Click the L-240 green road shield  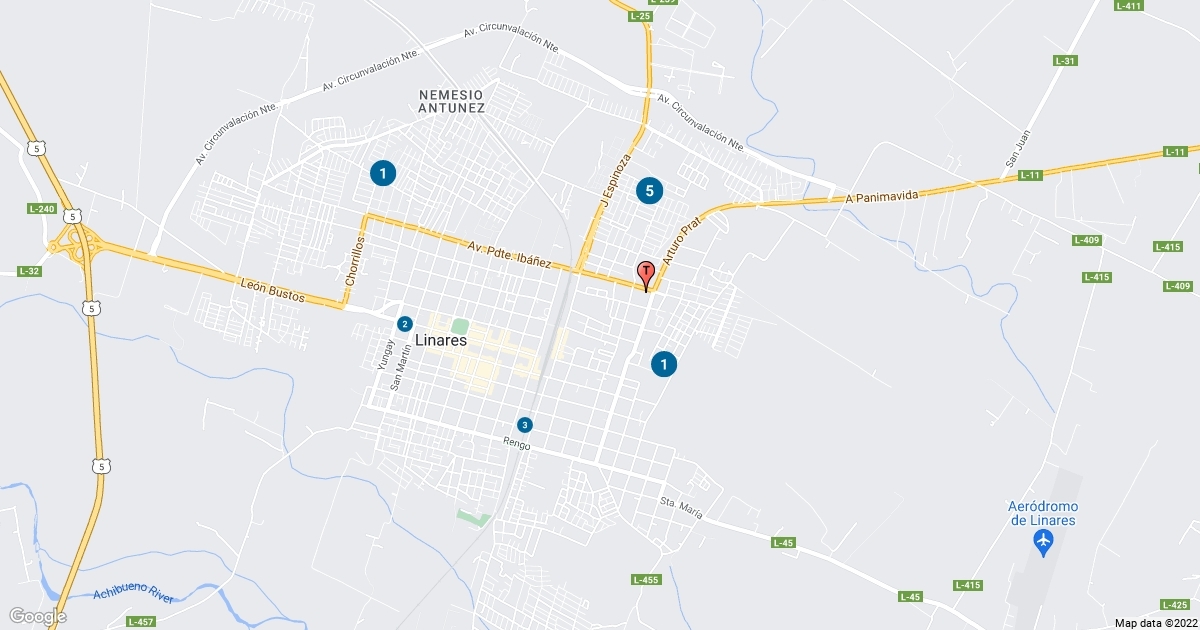coord(42,208)
